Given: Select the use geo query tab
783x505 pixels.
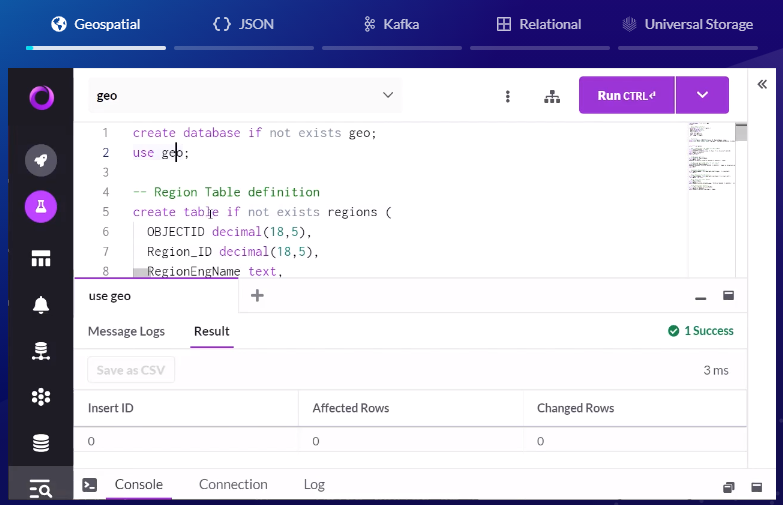Looking at the screenshot, I should point(157,296).
